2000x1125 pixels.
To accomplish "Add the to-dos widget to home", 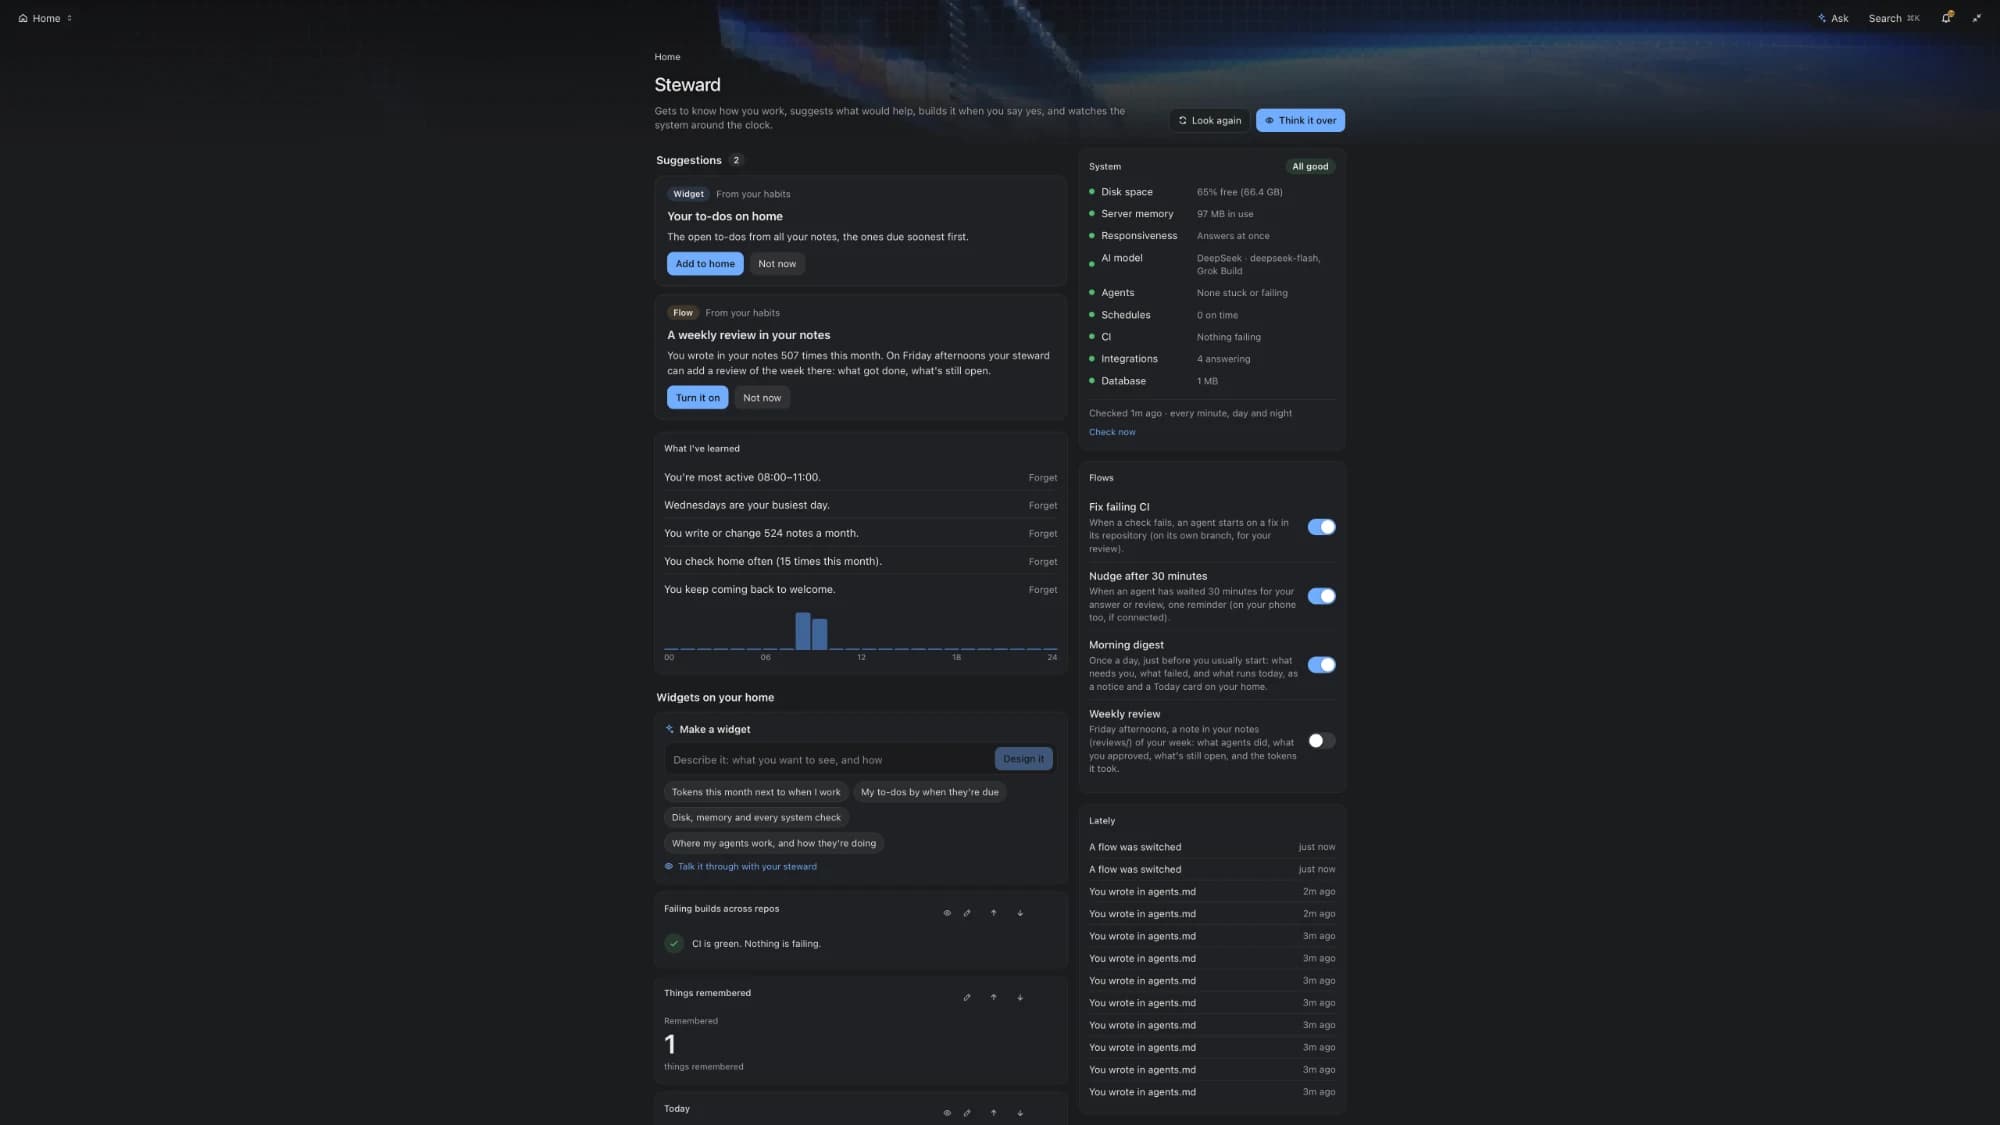I will pos(705,264).
